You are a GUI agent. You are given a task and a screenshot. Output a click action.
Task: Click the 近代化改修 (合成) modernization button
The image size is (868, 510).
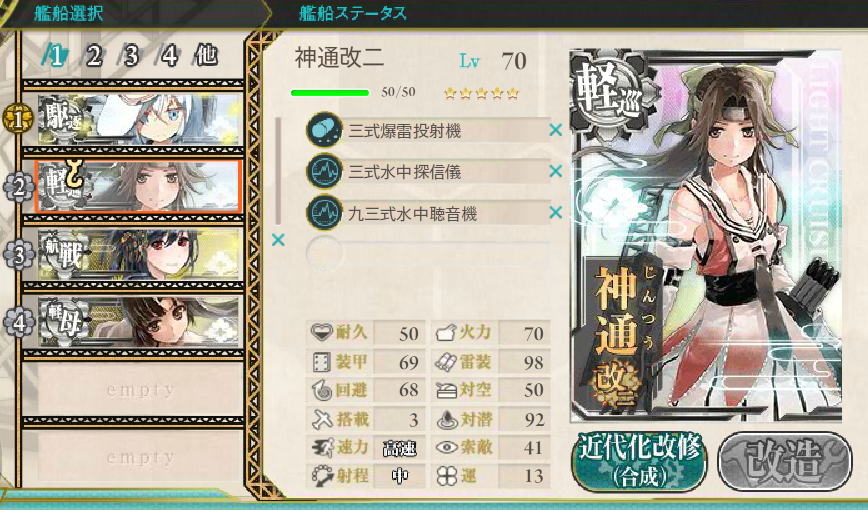(x=639, y=461)
